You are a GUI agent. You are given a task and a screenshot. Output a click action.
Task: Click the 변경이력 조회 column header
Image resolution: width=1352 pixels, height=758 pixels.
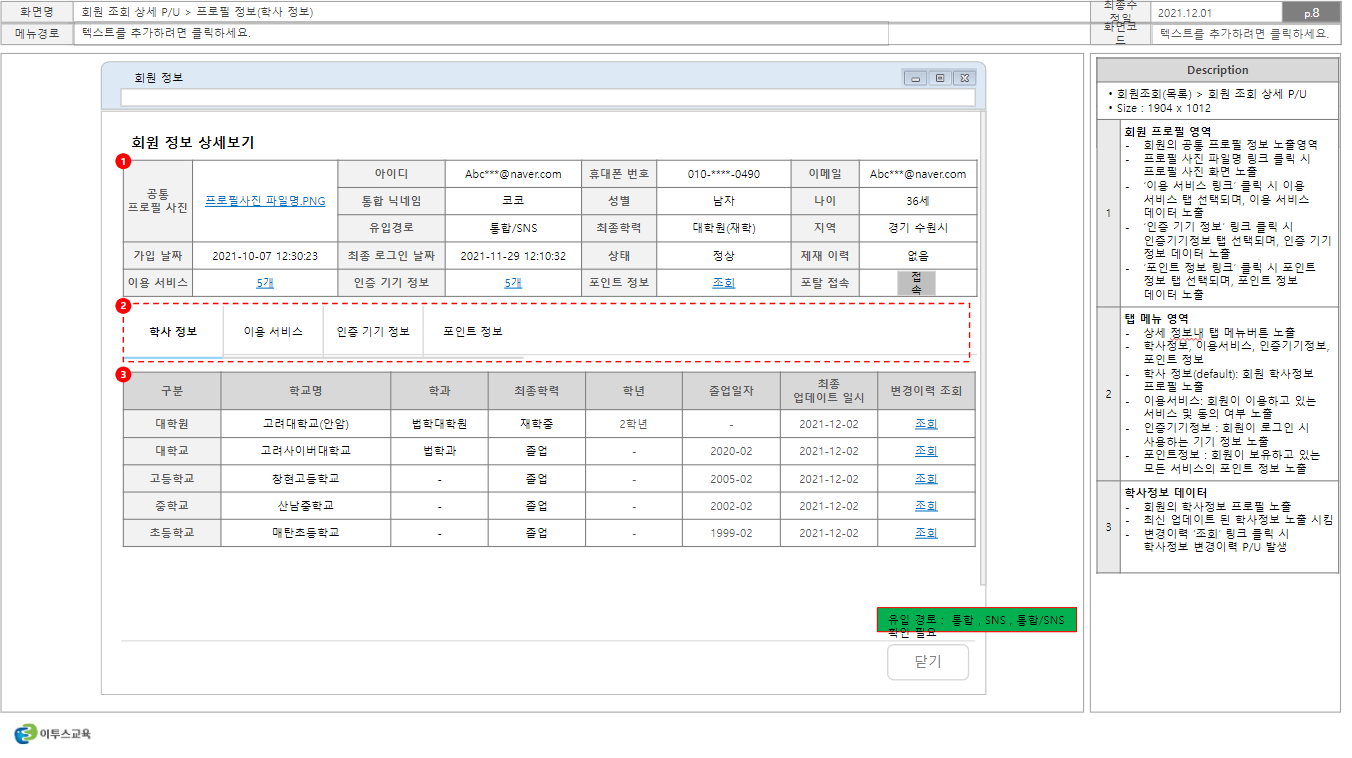926,391
